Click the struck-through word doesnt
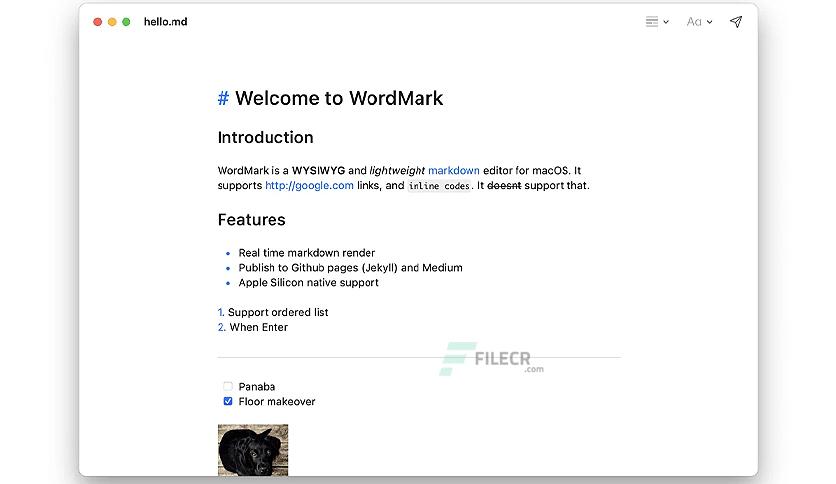Image resolution: width=836 pixels, height=484 pixels. click(x=504, y=185)
